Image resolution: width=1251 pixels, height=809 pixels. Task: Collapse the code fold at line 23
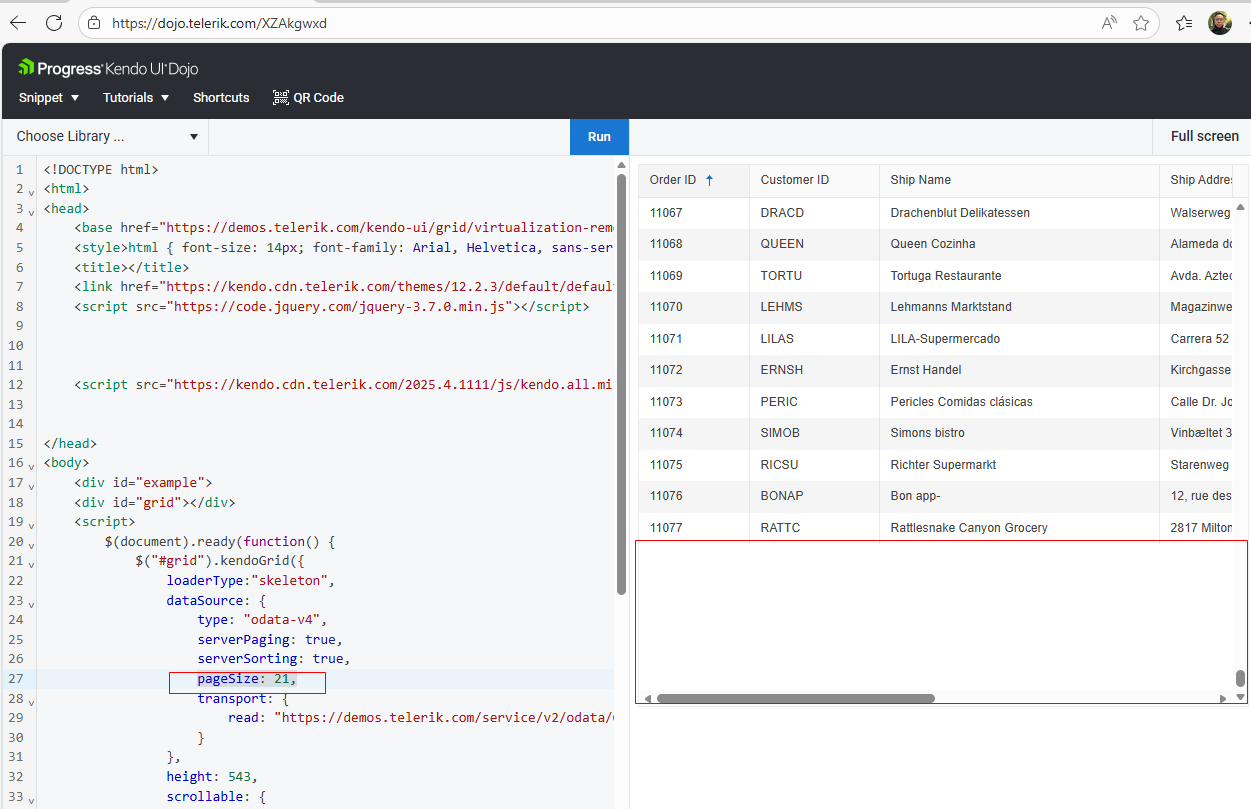coord(32,603)
